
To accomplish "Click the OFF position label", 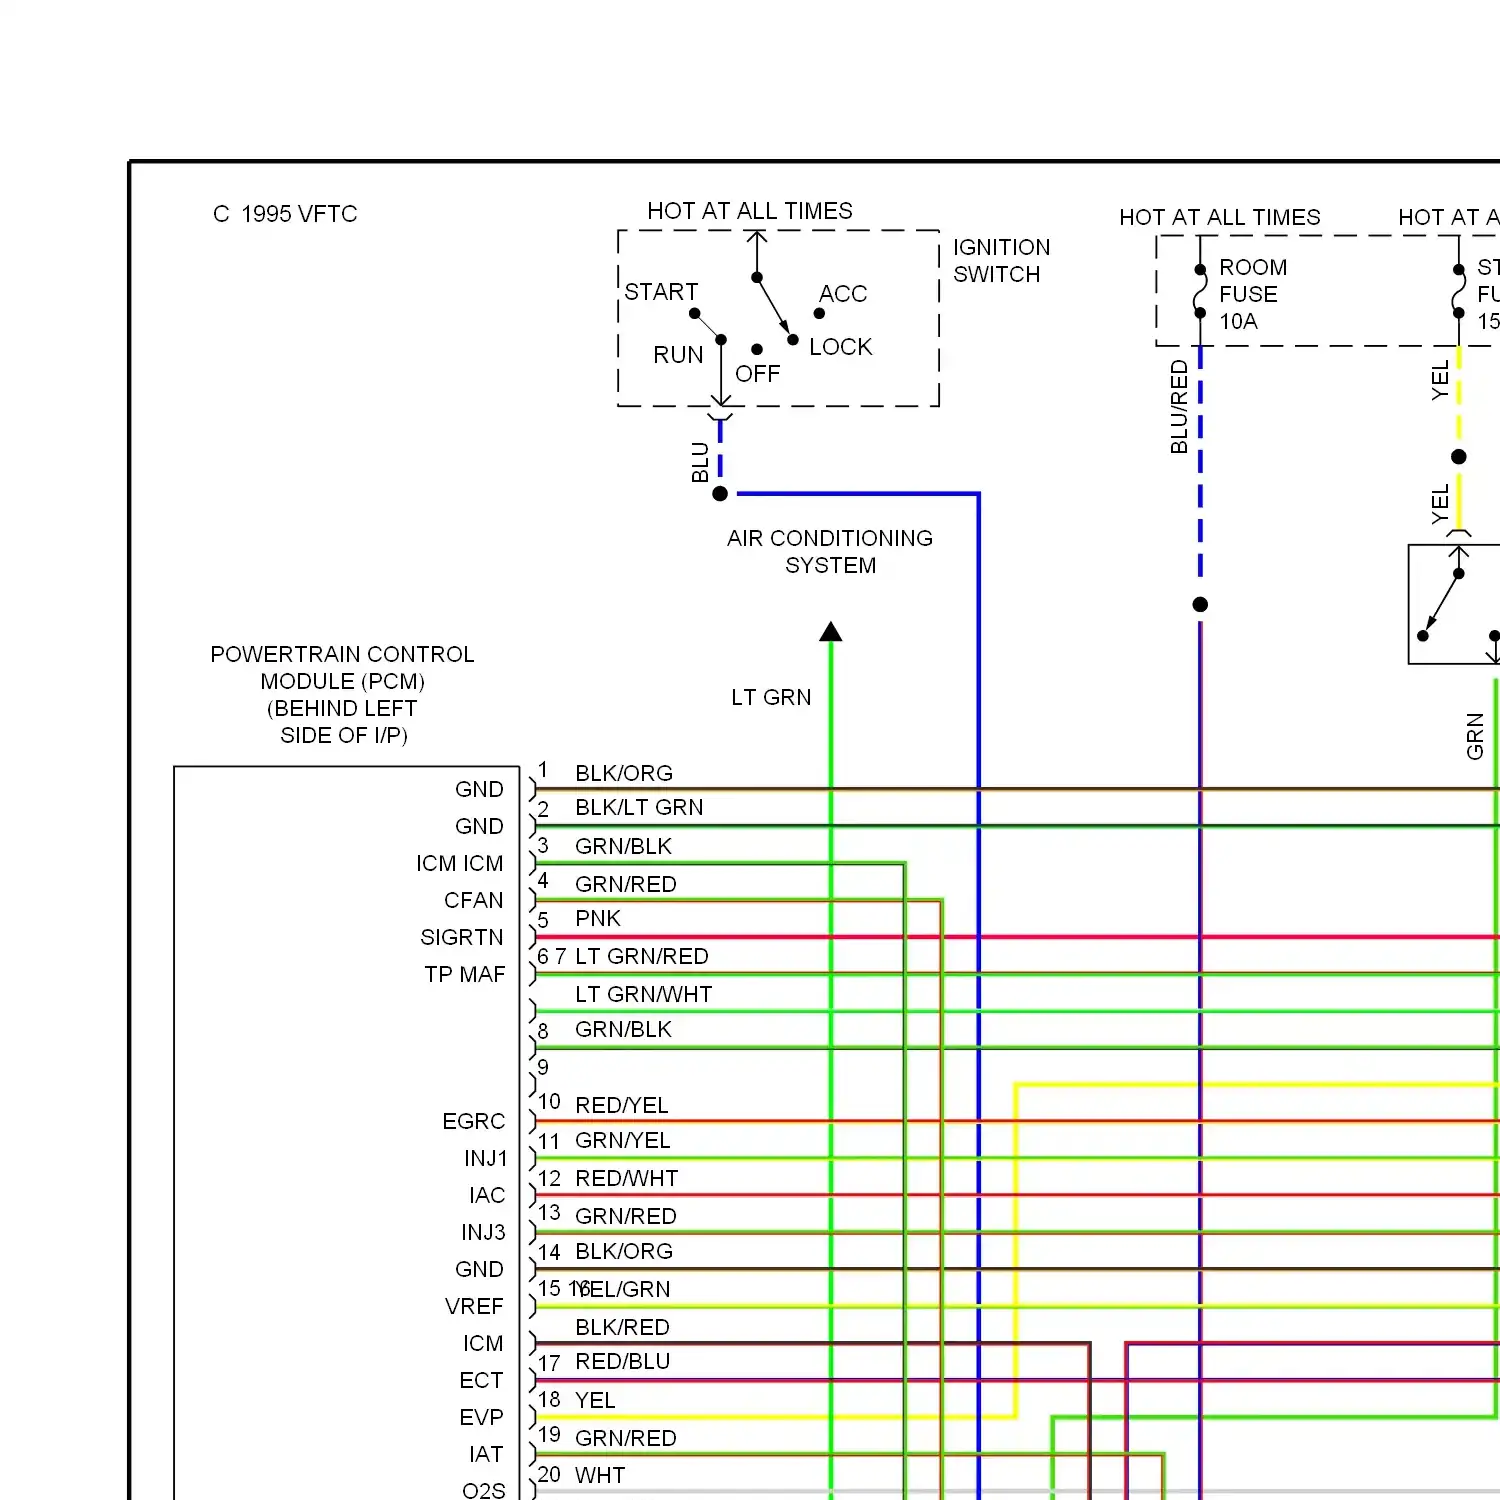I will point(757,374).
